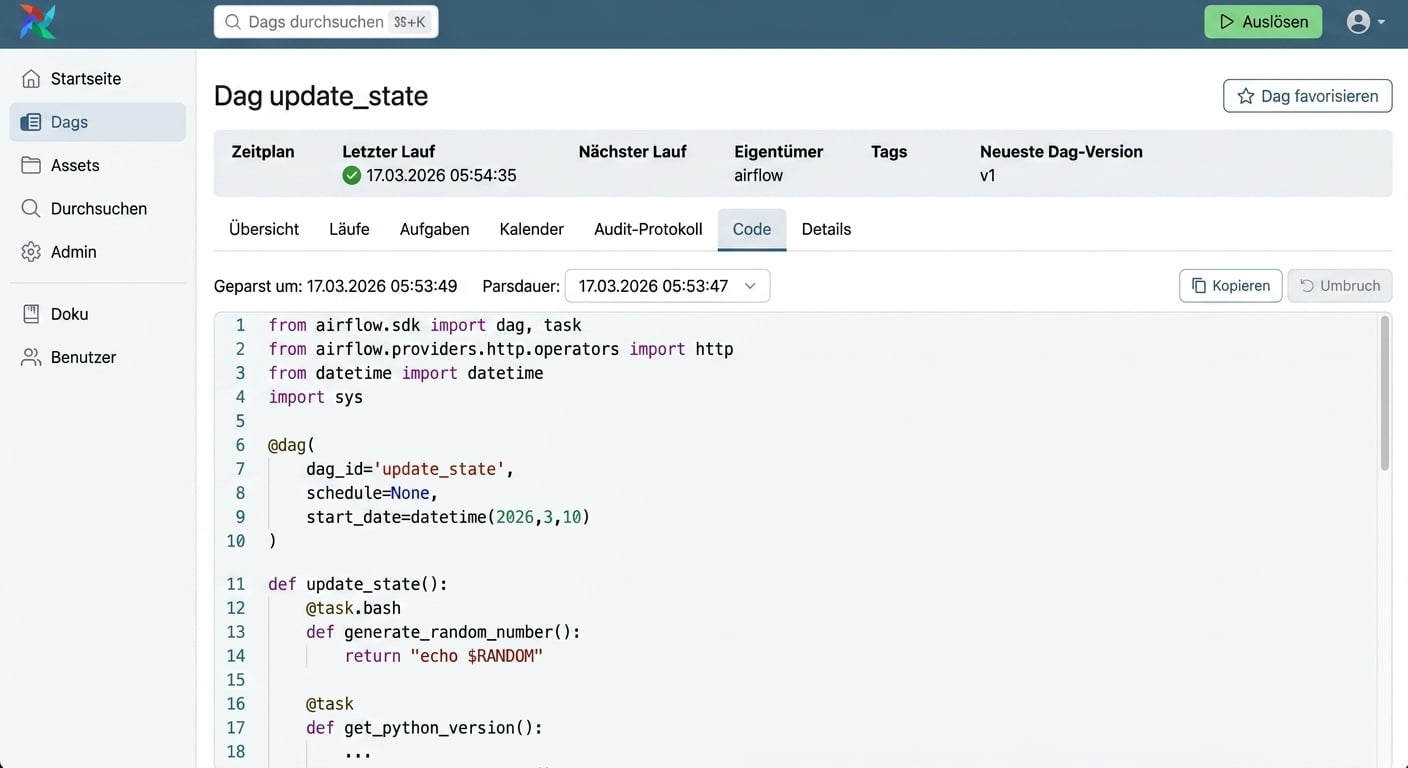
Task: Select the Code tab
Action: [752, 229]
